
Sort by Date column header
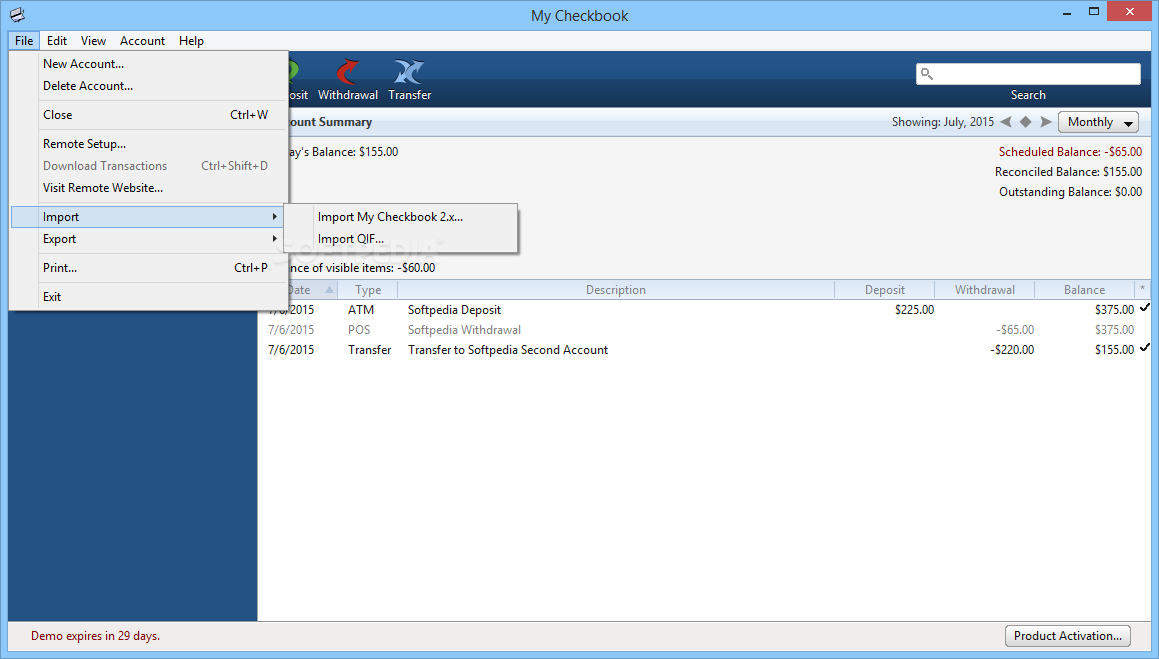300,290
